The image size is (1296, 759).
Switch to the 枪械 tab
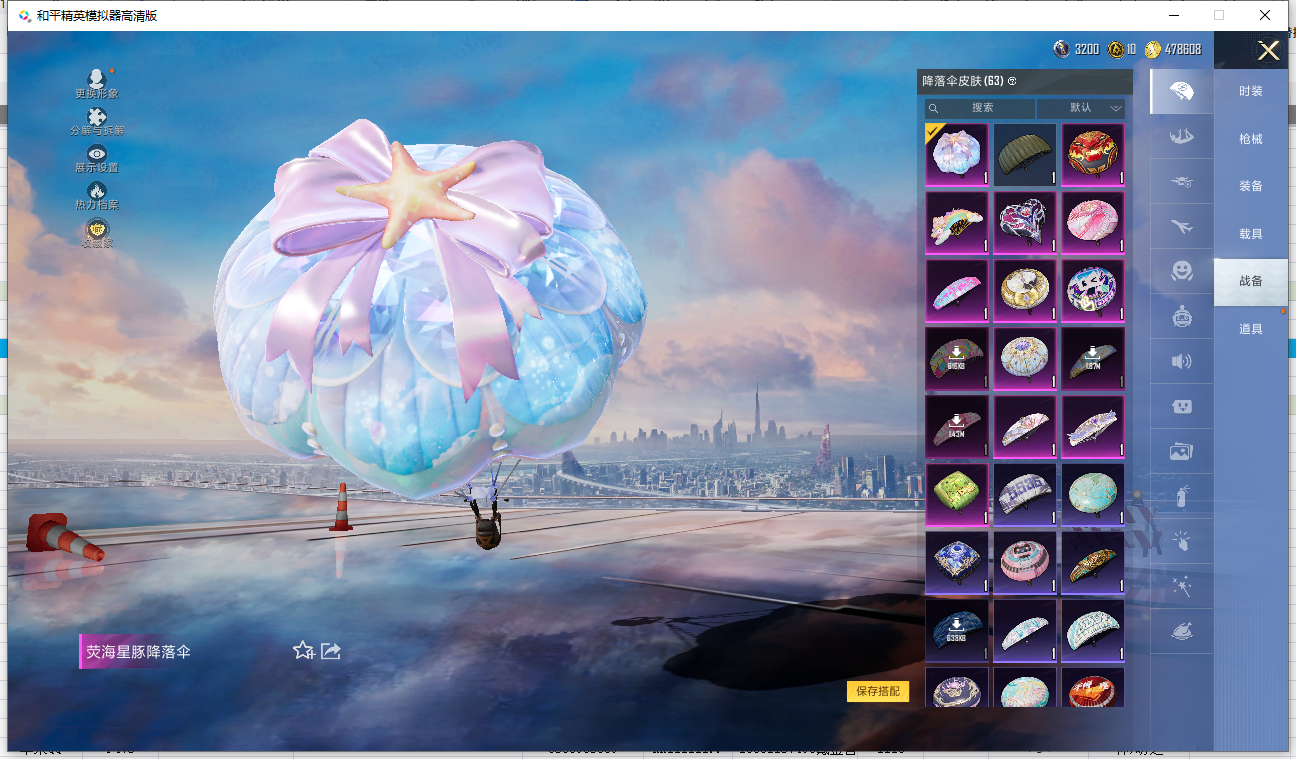click(x=1251, y=139)
